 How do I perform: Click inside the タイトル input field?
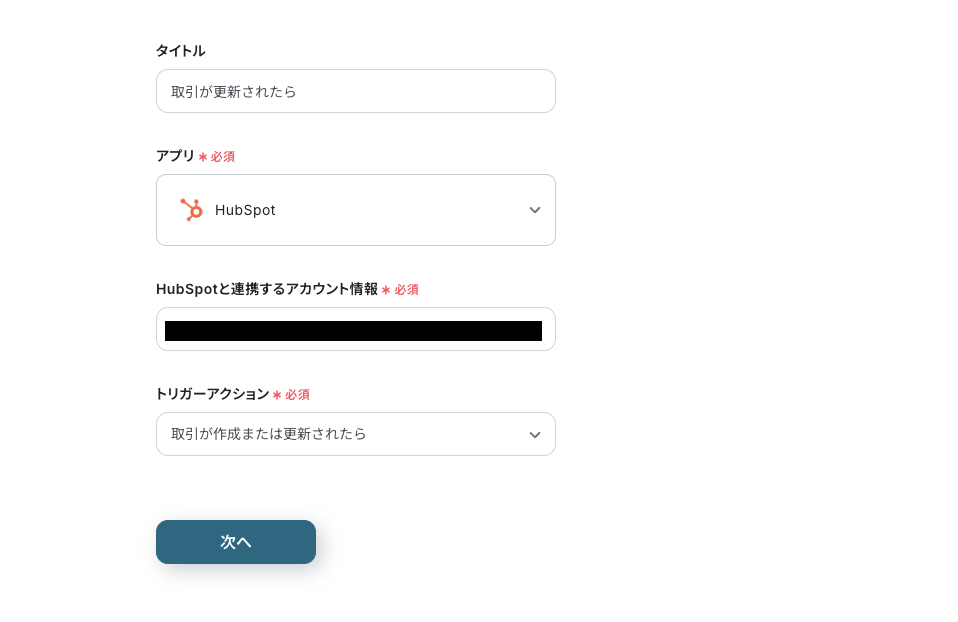[356, 91]
